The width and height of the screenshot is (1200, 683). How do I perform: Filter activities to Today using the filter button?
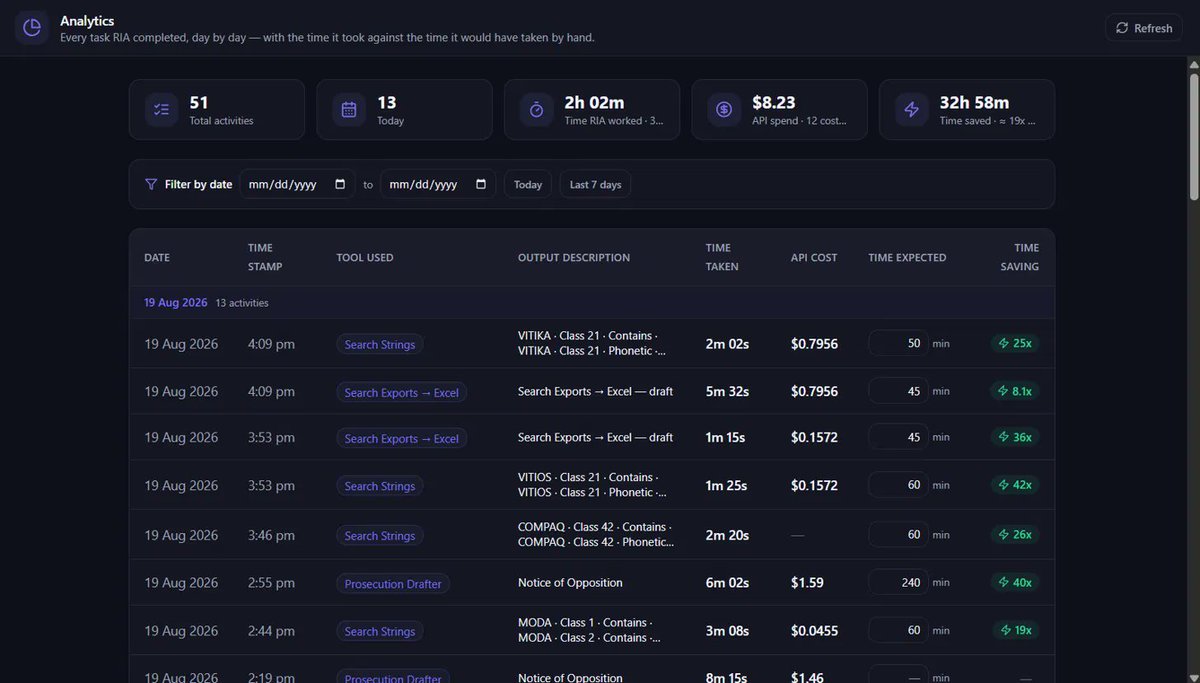tap(528, 184)
